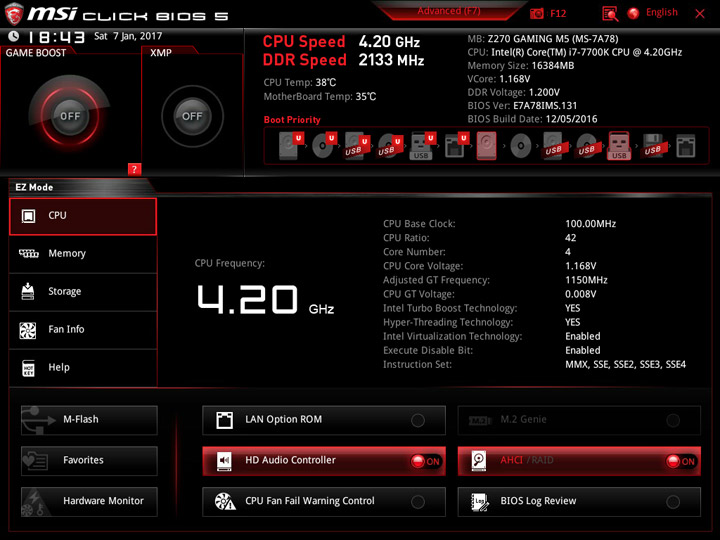Select the CPU section in EZ Mode
Image resolution: width=720 pixels, height=540 pixels.
coord(83,216)
